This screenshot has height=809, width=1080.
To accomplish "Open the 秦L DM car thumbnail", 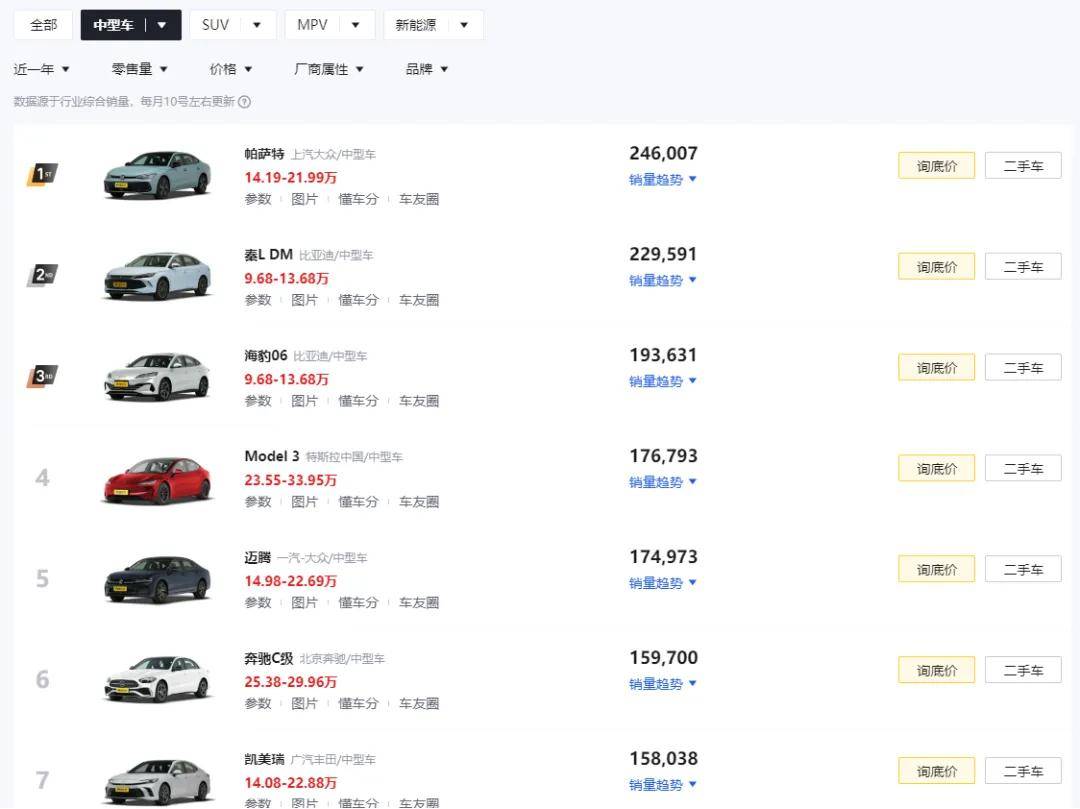I will pos(157,275).
